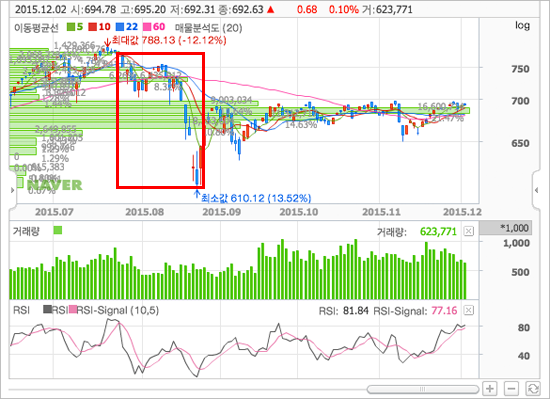
Task: Click the pink 60-day moving average swatch
Action: (x=147, y=27)
